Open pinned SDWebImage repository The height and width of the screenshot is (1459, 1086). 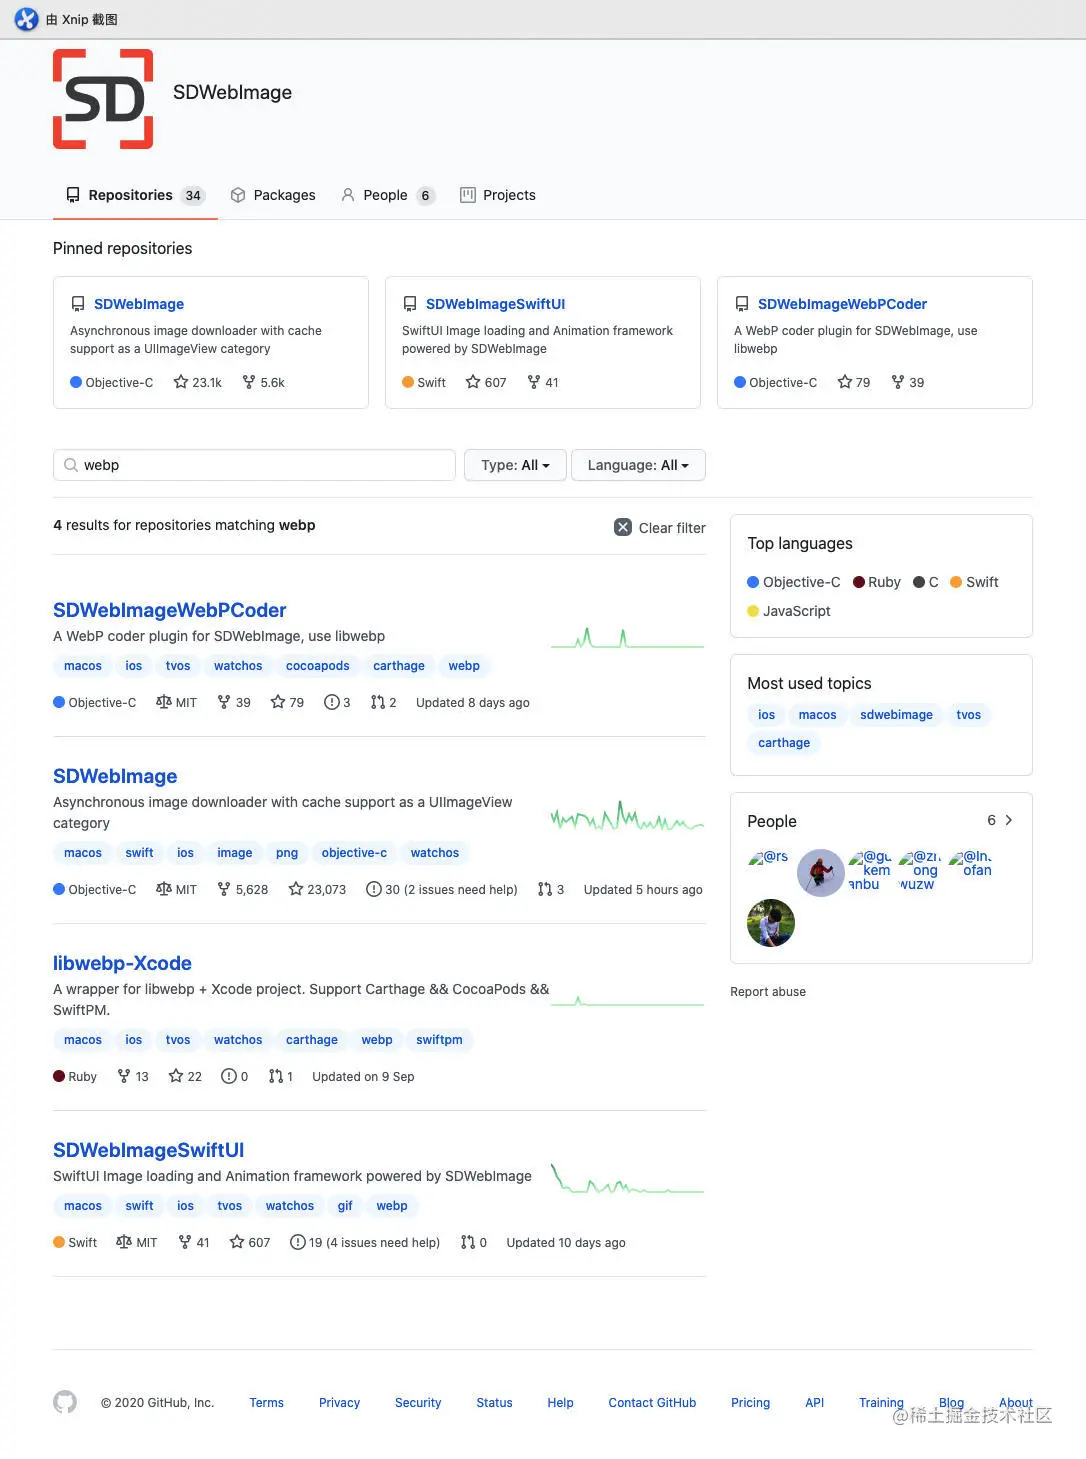[x=139, y=304]
